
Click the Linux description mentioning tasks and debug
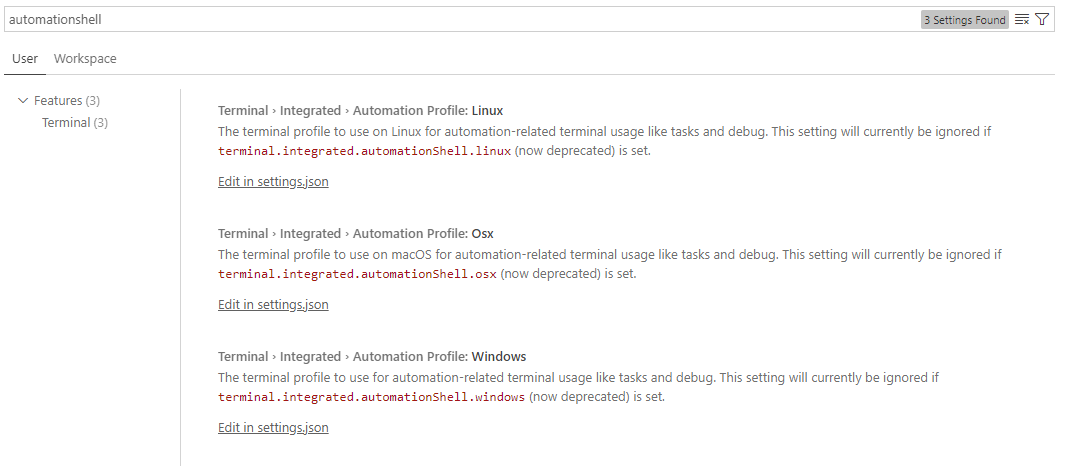pyautogui.click(x=604, y=141)
